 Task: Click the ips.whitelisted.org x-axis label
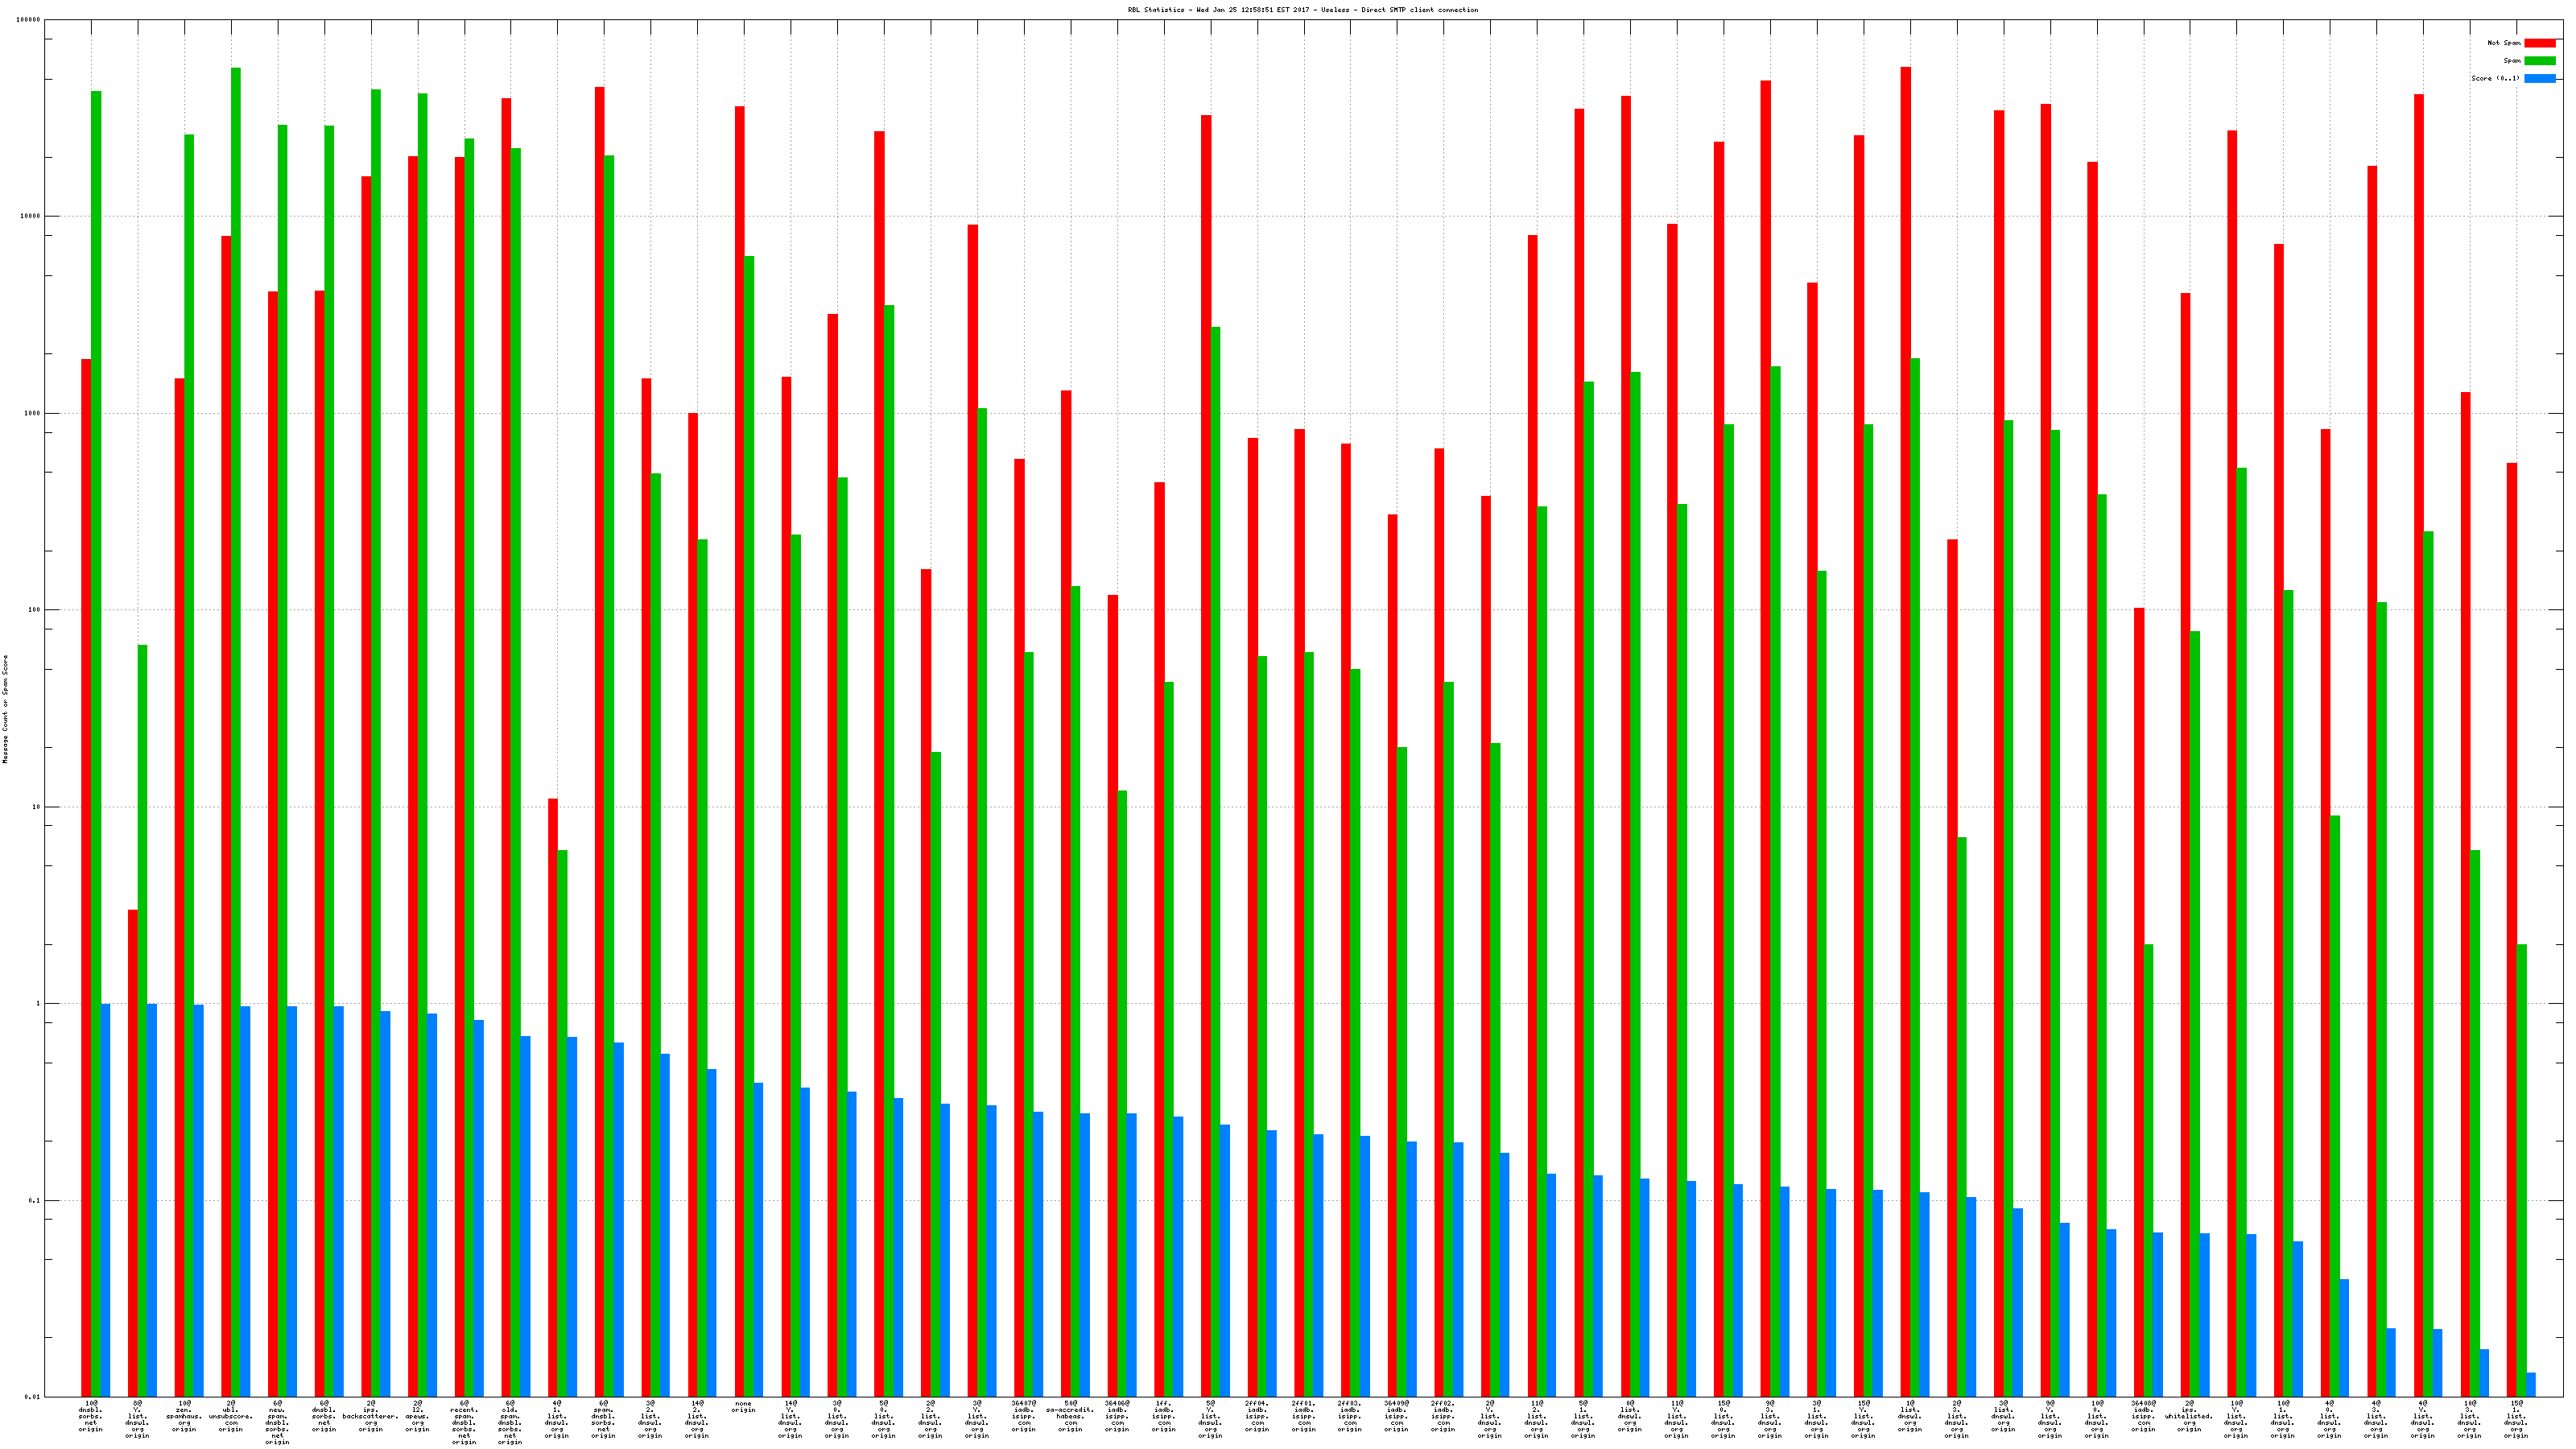pyautogui.click(x=2189, y=1416)
